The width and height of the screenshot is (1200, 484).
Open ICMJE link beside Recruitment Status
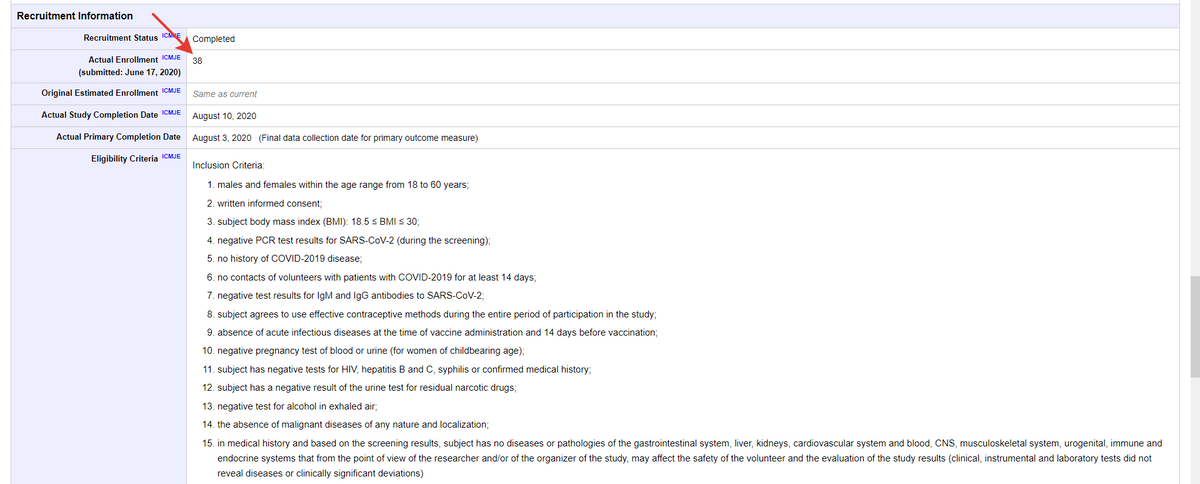170,36
